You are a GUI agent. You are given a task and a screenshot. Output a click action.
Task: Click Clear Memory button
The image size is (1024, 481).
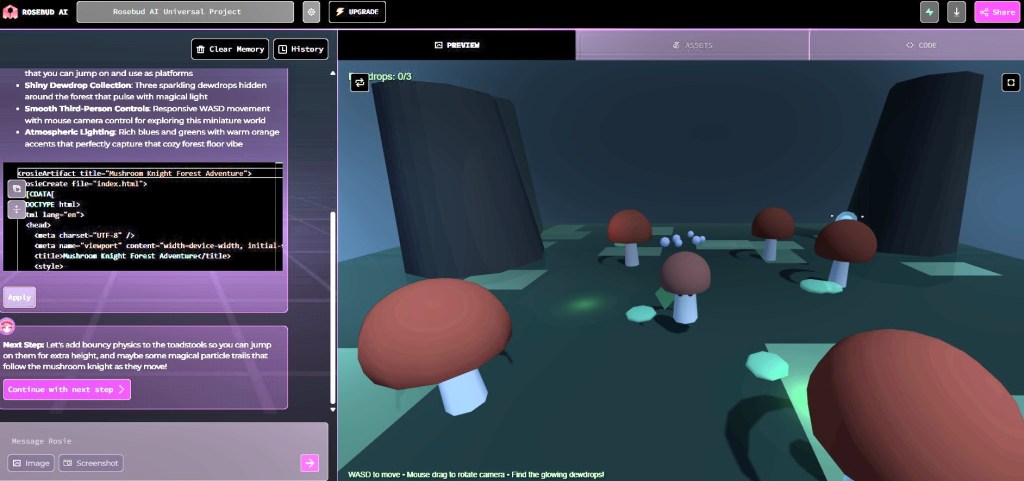click(230, 49)
